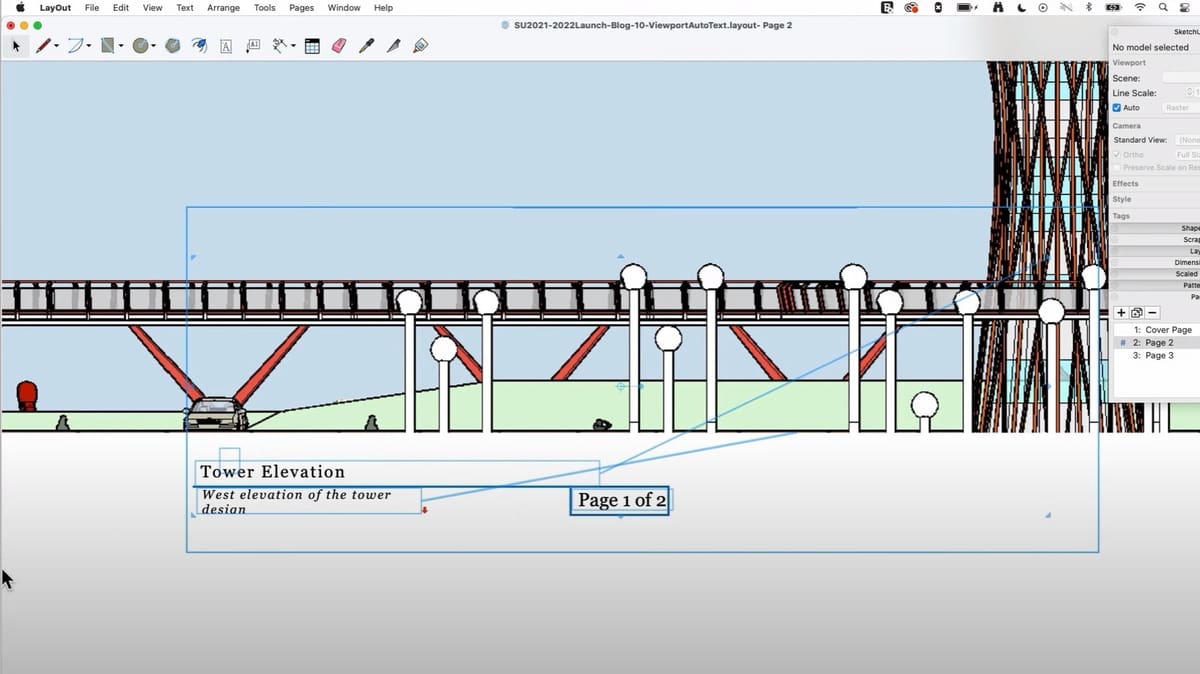This screenshot has width=1200, height=674.
Task: Expand the Style section
Action: [x=1122, y=199]
